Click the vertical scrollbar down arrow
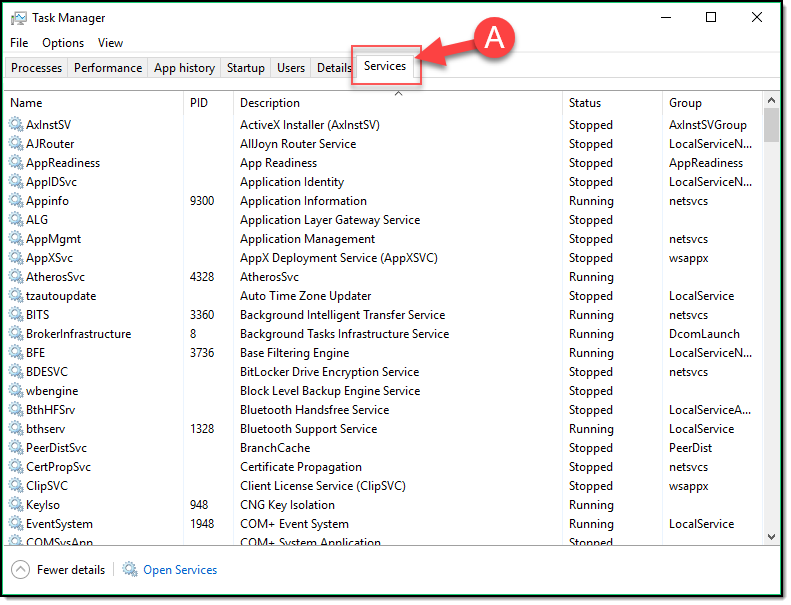Viewport: 791px width, 605px height. click(x=771, y=537)
